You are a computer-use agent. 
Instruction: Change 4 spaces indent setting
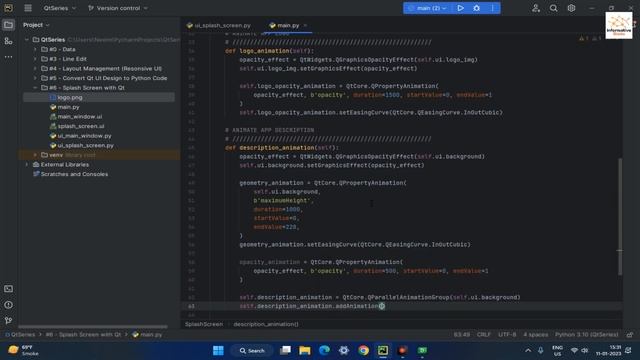[536, 335]
